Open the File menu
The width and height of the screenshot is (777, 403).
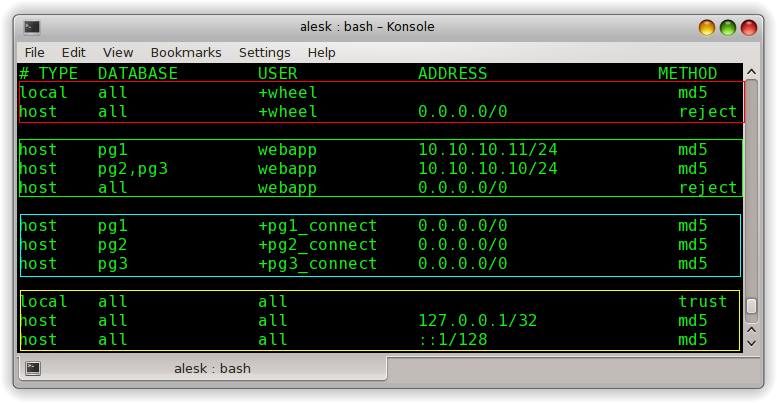(34, 52)
